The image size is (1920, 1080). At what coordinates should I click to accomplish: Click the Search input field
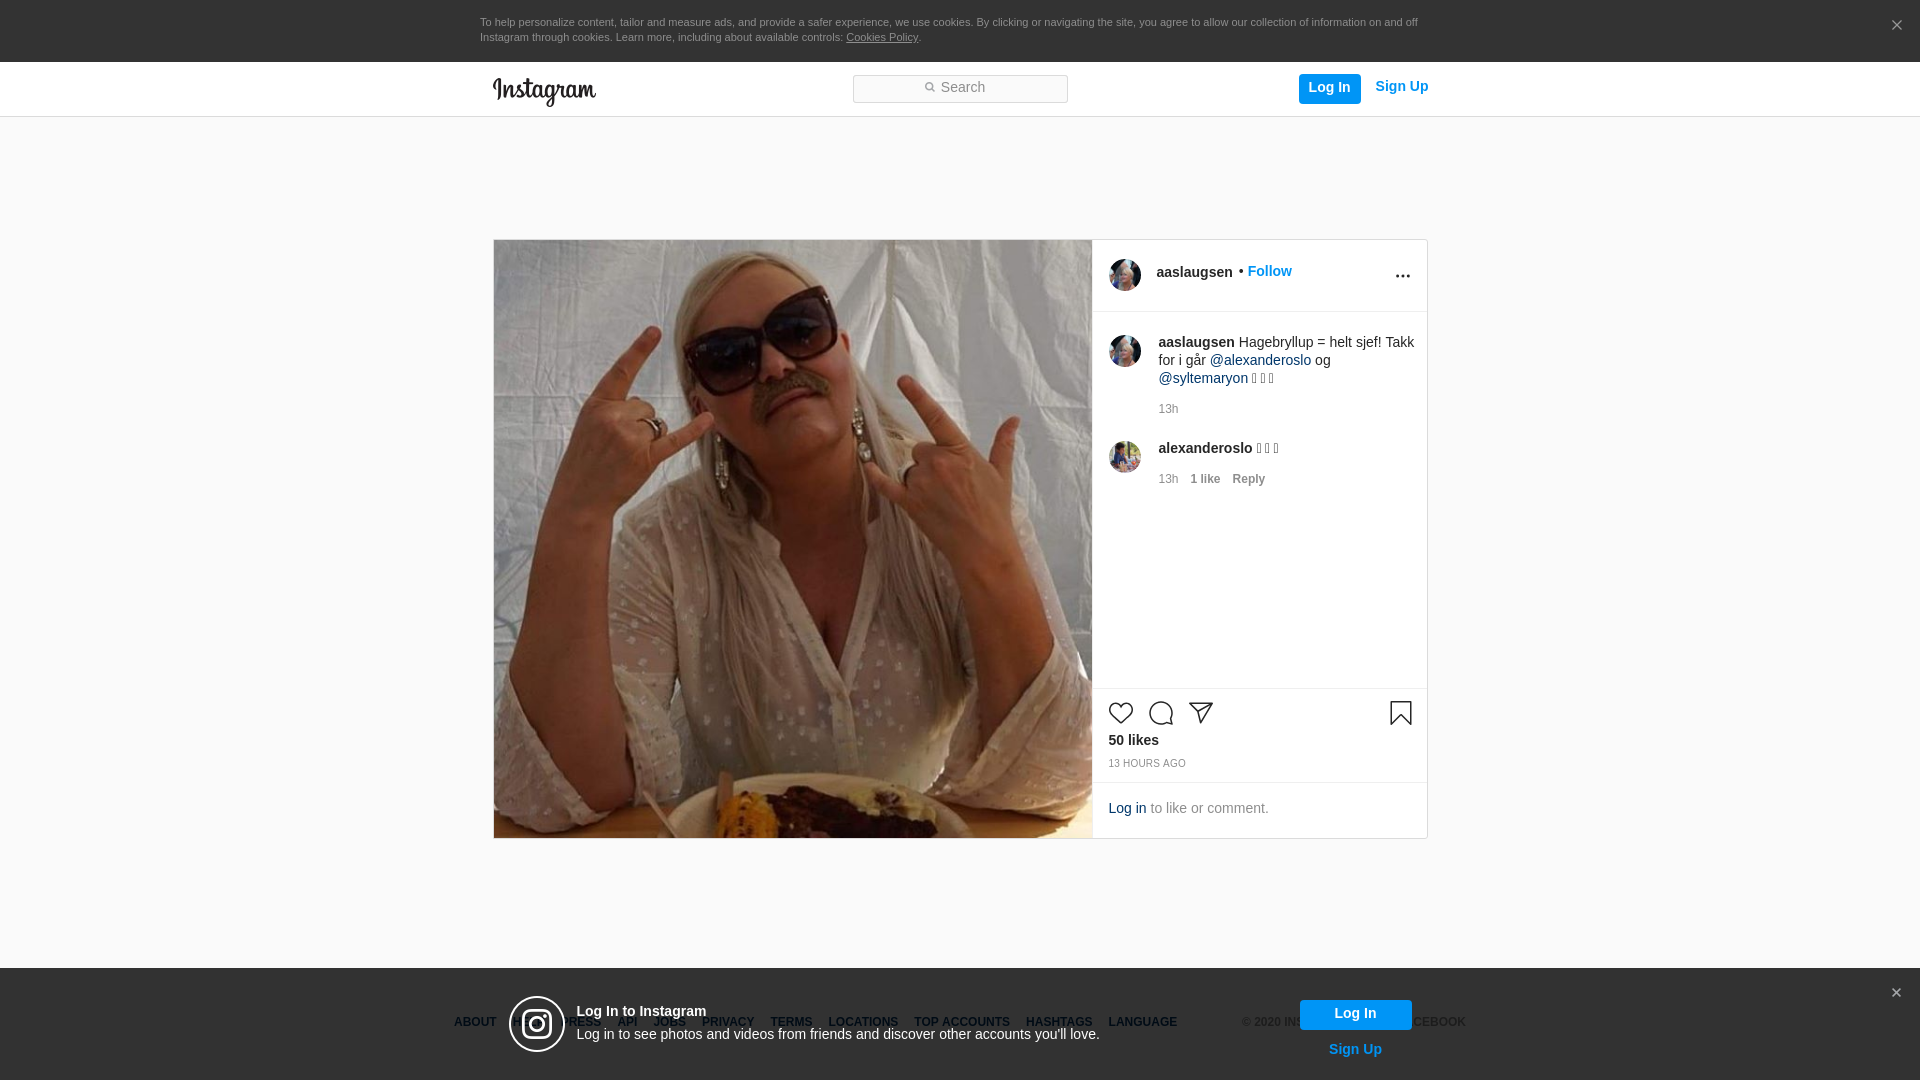pos(960,89)
